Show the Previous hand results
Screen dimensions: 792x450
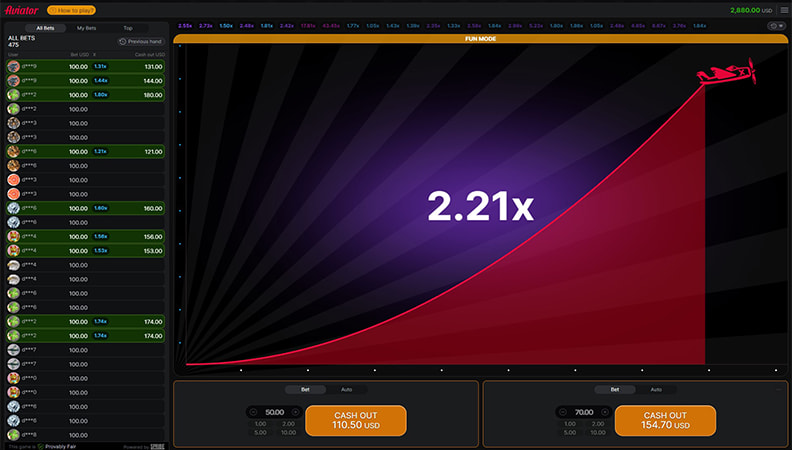142,41
